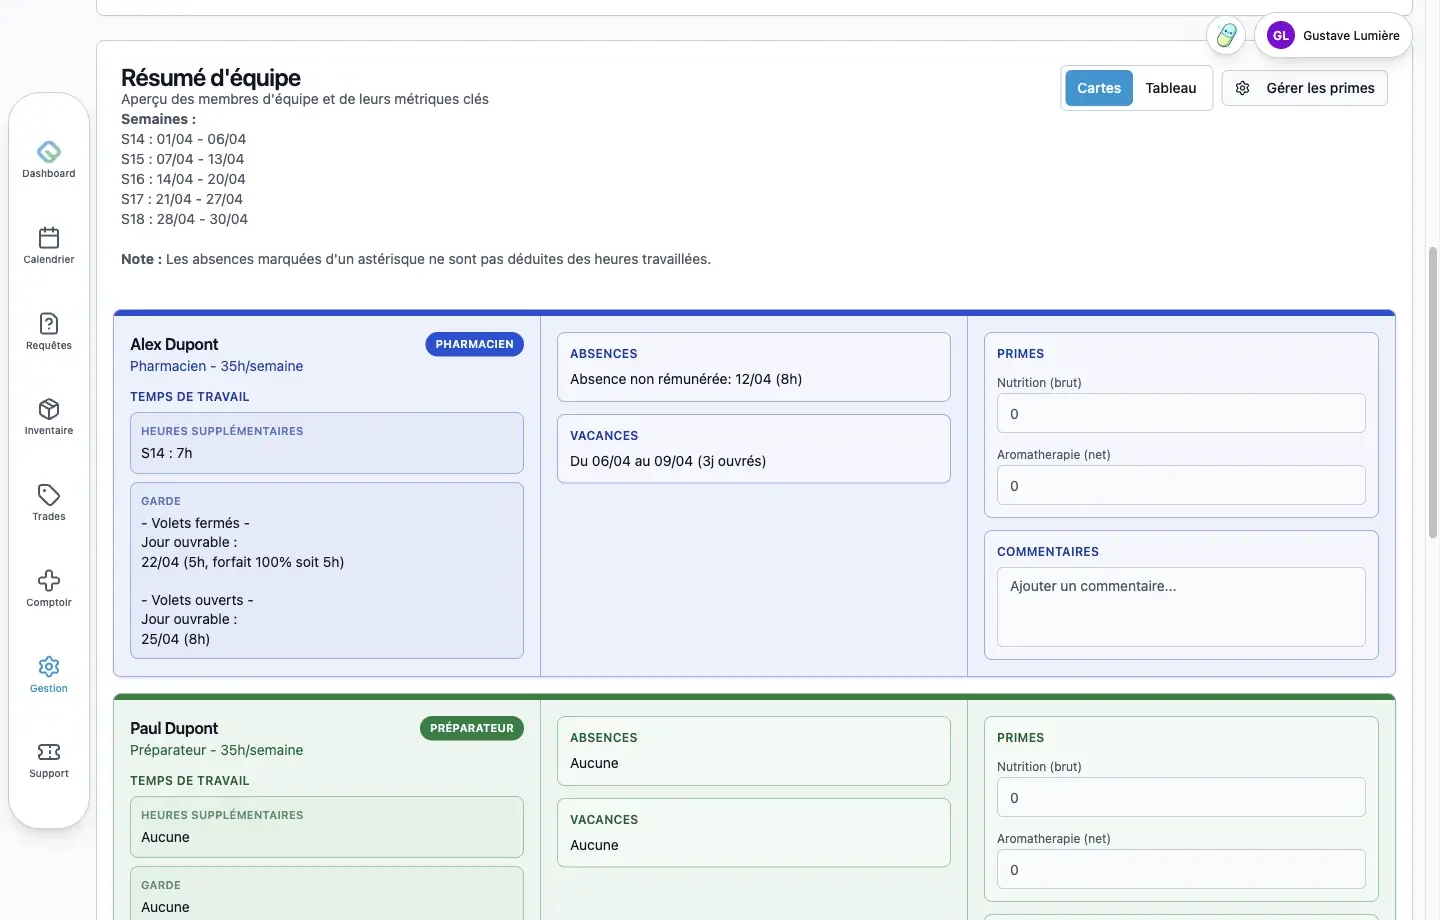This screenshot has width=1440, height=920.
Task: Click the 'S18 : 28/04 - 30/04' week line
Action: coord(185,219)
